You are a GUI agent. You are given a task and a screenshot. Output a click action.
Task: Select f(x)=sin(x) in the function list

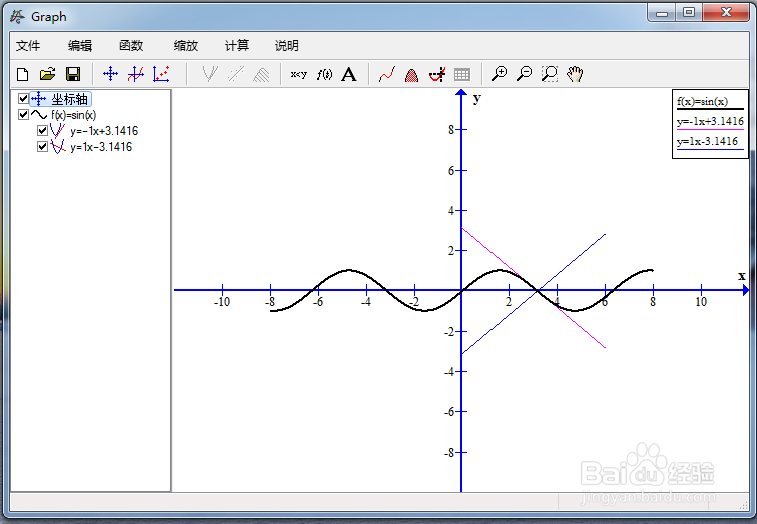tap(73, 115)
